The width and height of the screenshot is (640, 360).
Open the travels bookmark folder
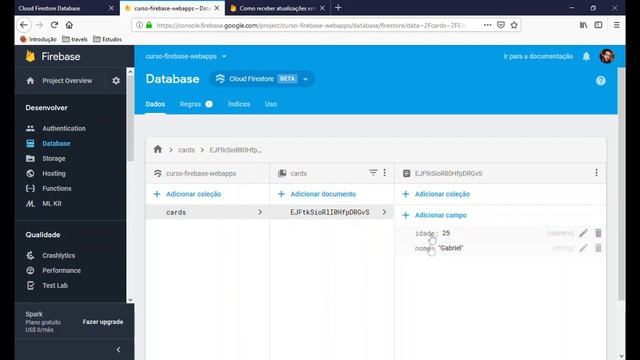[x=75, y=39]
